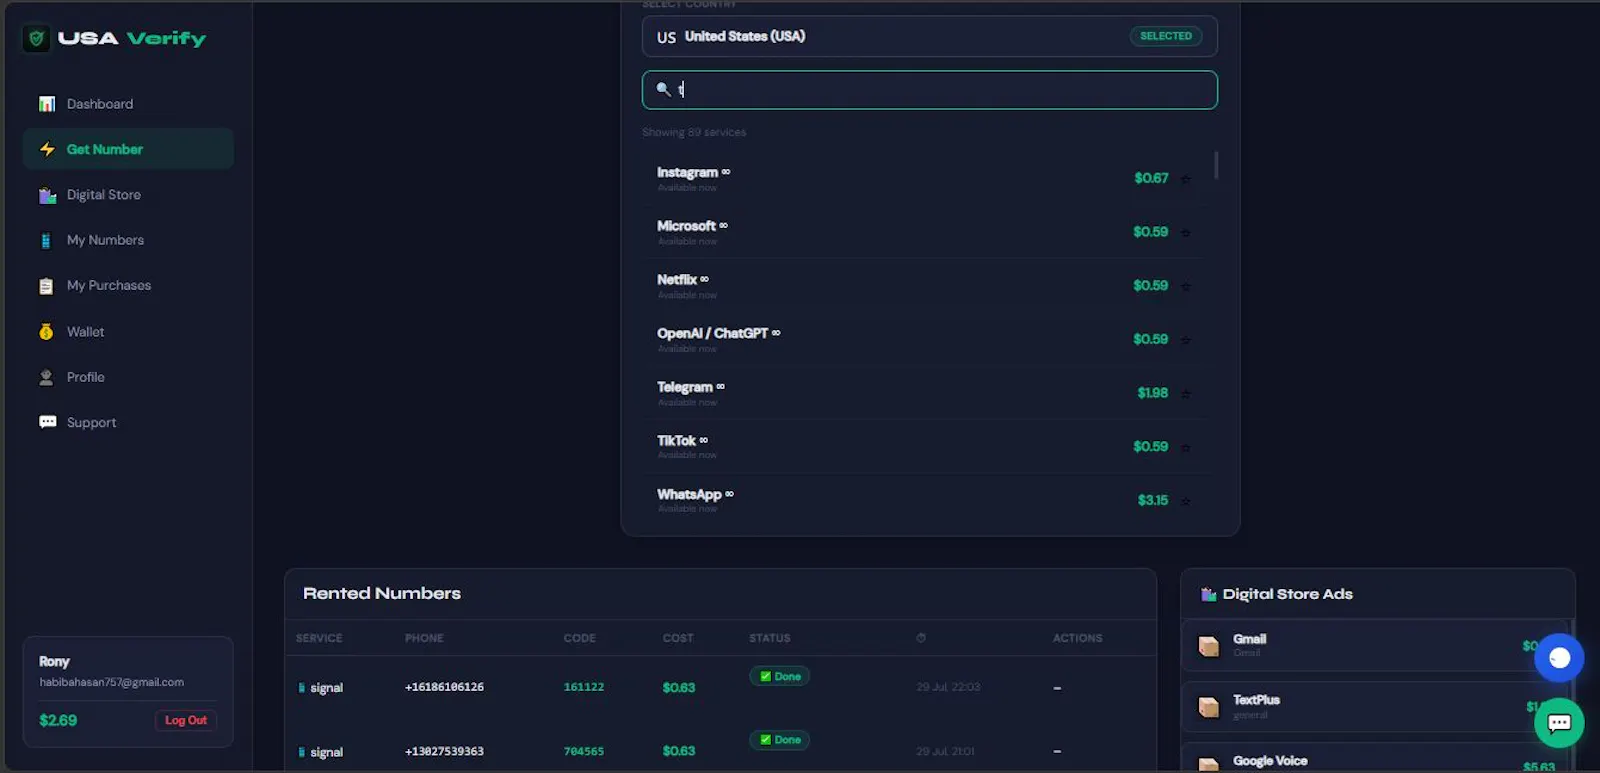Click the magnifier icon in the search box
Image resolution: width=1600 pixels, height=773 pixels.
click(x=663, y=89)
